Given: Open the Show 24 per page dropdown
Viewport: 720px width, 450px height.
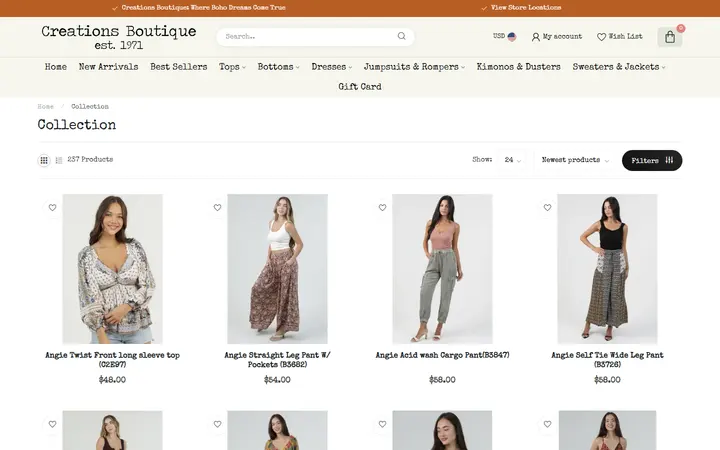Looking at the screenshot, I should [x=512, y=160].
